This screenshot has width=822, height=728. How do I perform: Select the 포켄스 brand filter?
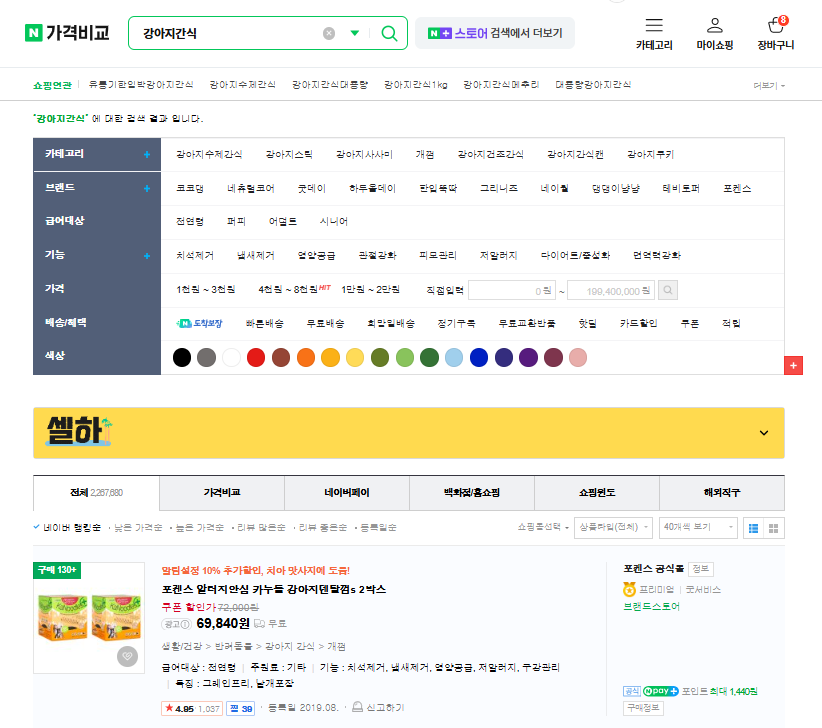[x=737, y=188]
